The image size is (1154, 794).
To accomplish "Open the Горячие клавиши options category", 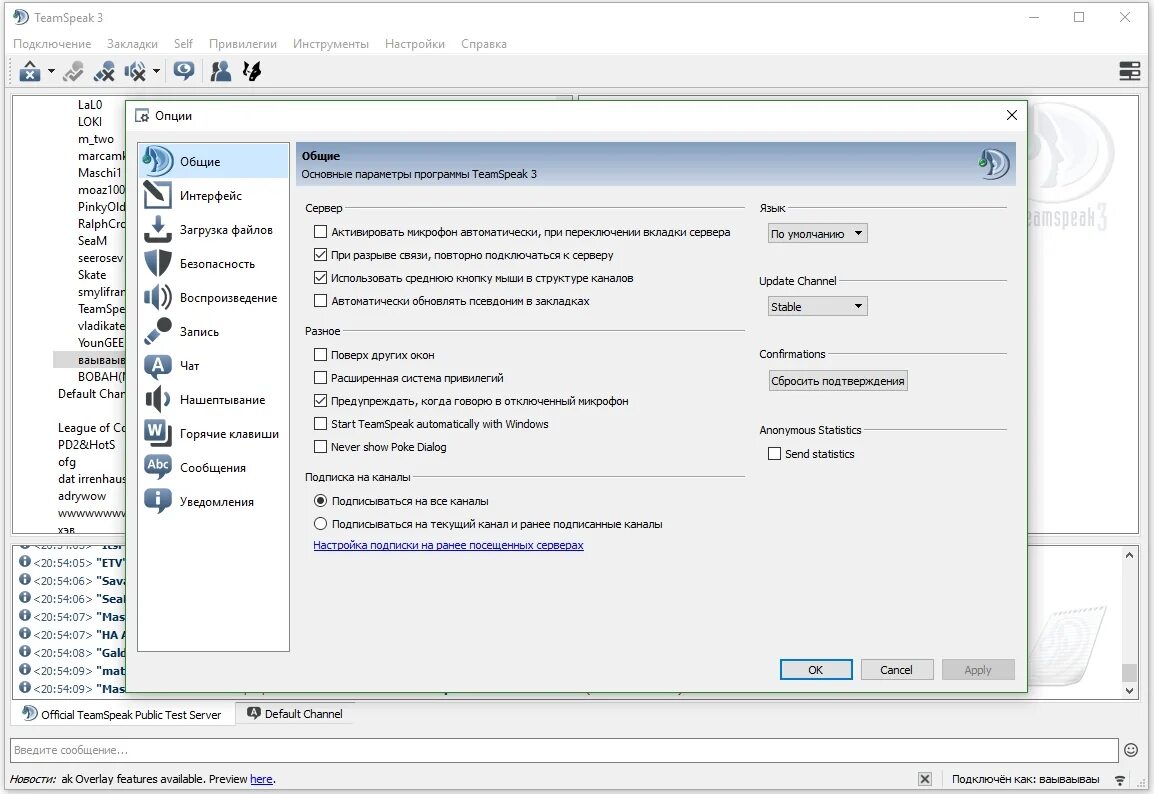I will (213, 433).
